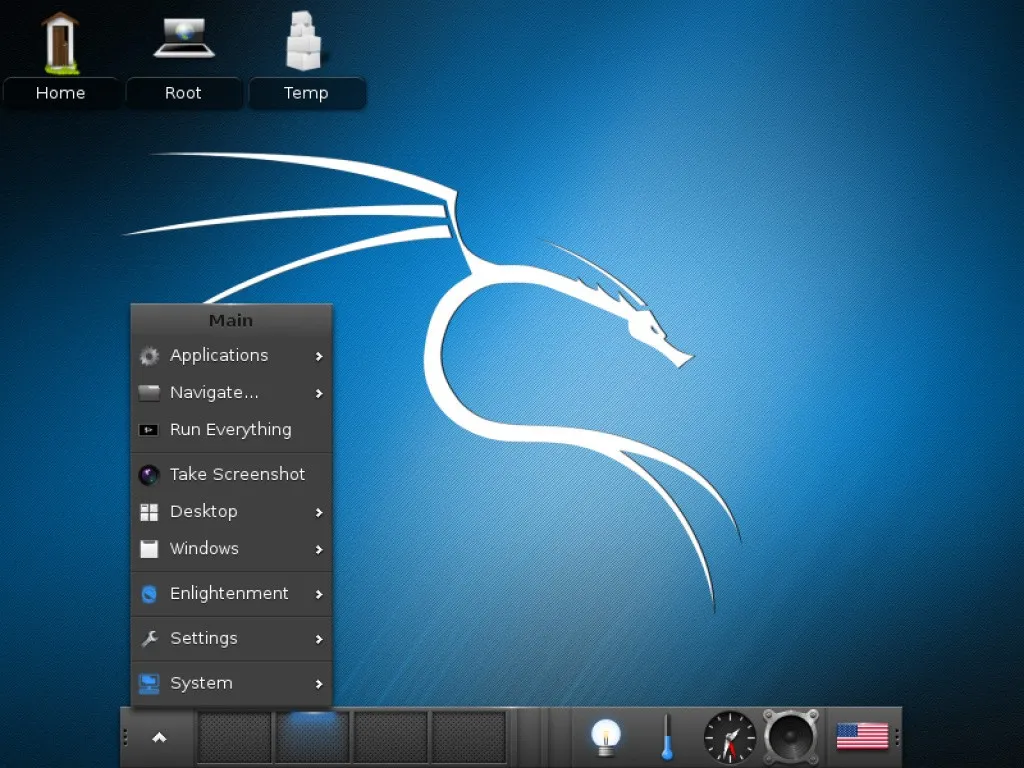Expand the System submenu arrow
1024x768 pixels.
(318, 683)
